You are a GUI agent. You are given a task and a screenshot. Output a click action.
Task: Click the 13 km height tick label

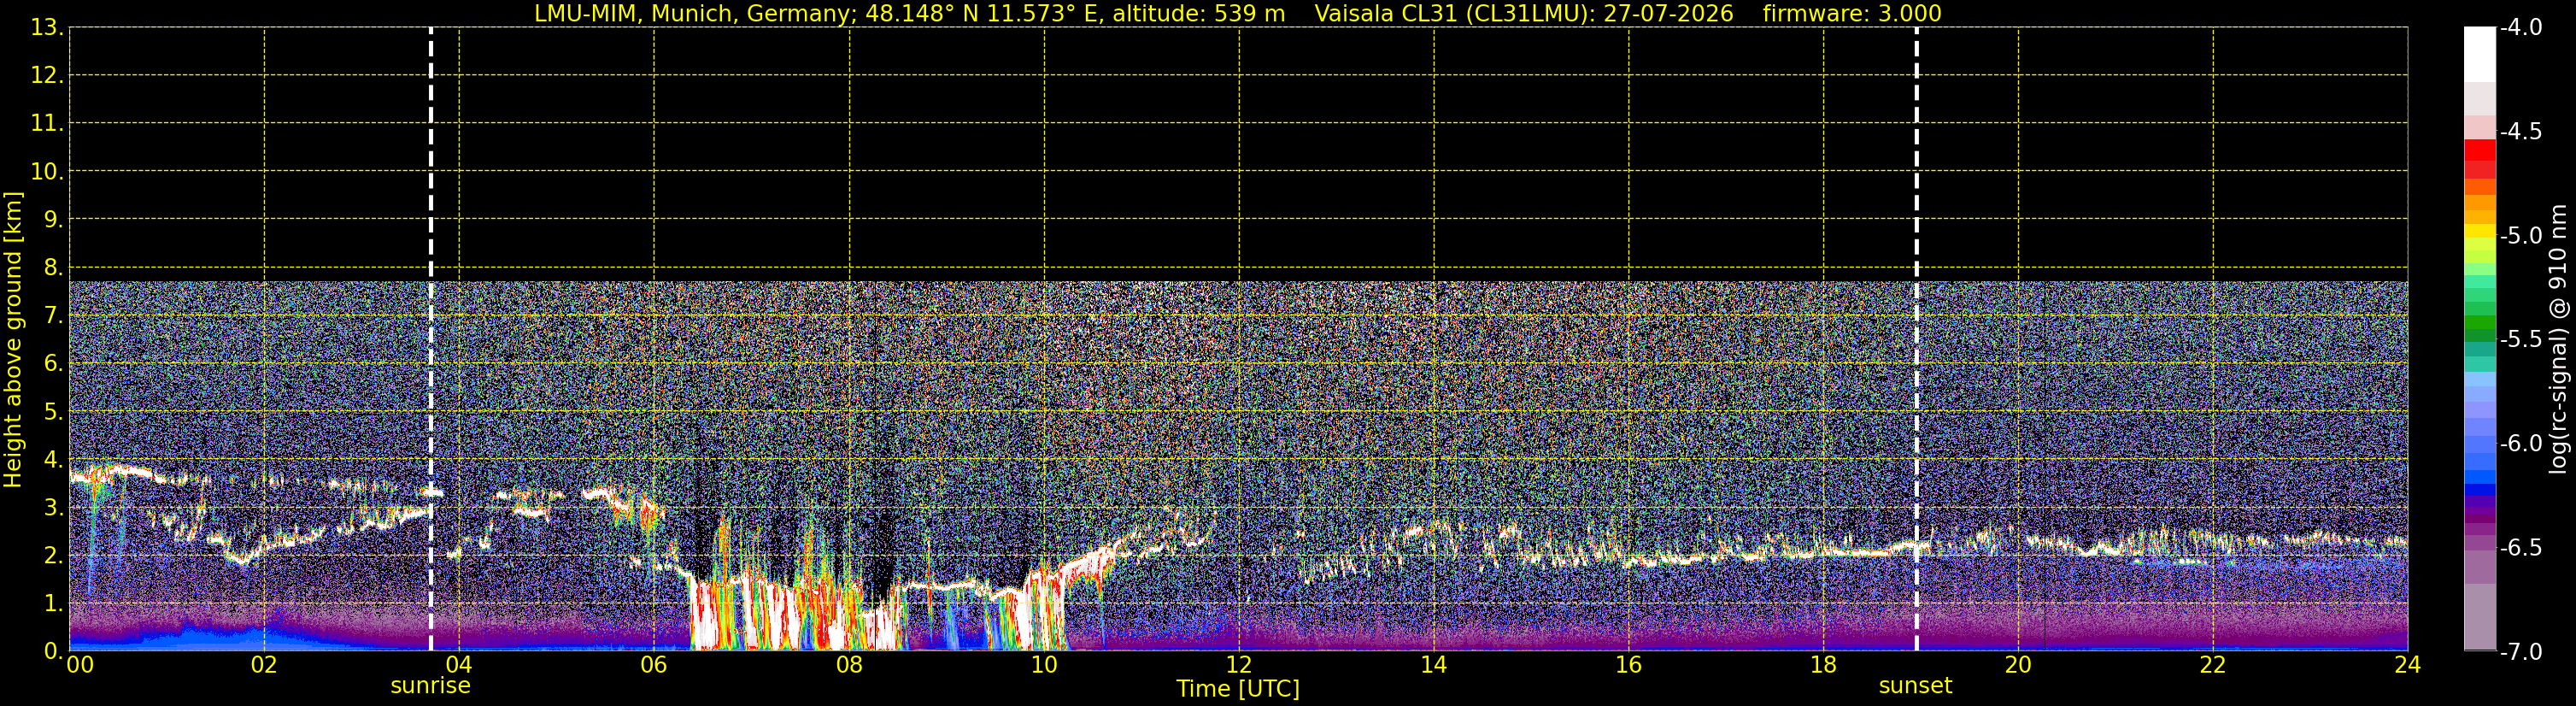click(47, 27)
